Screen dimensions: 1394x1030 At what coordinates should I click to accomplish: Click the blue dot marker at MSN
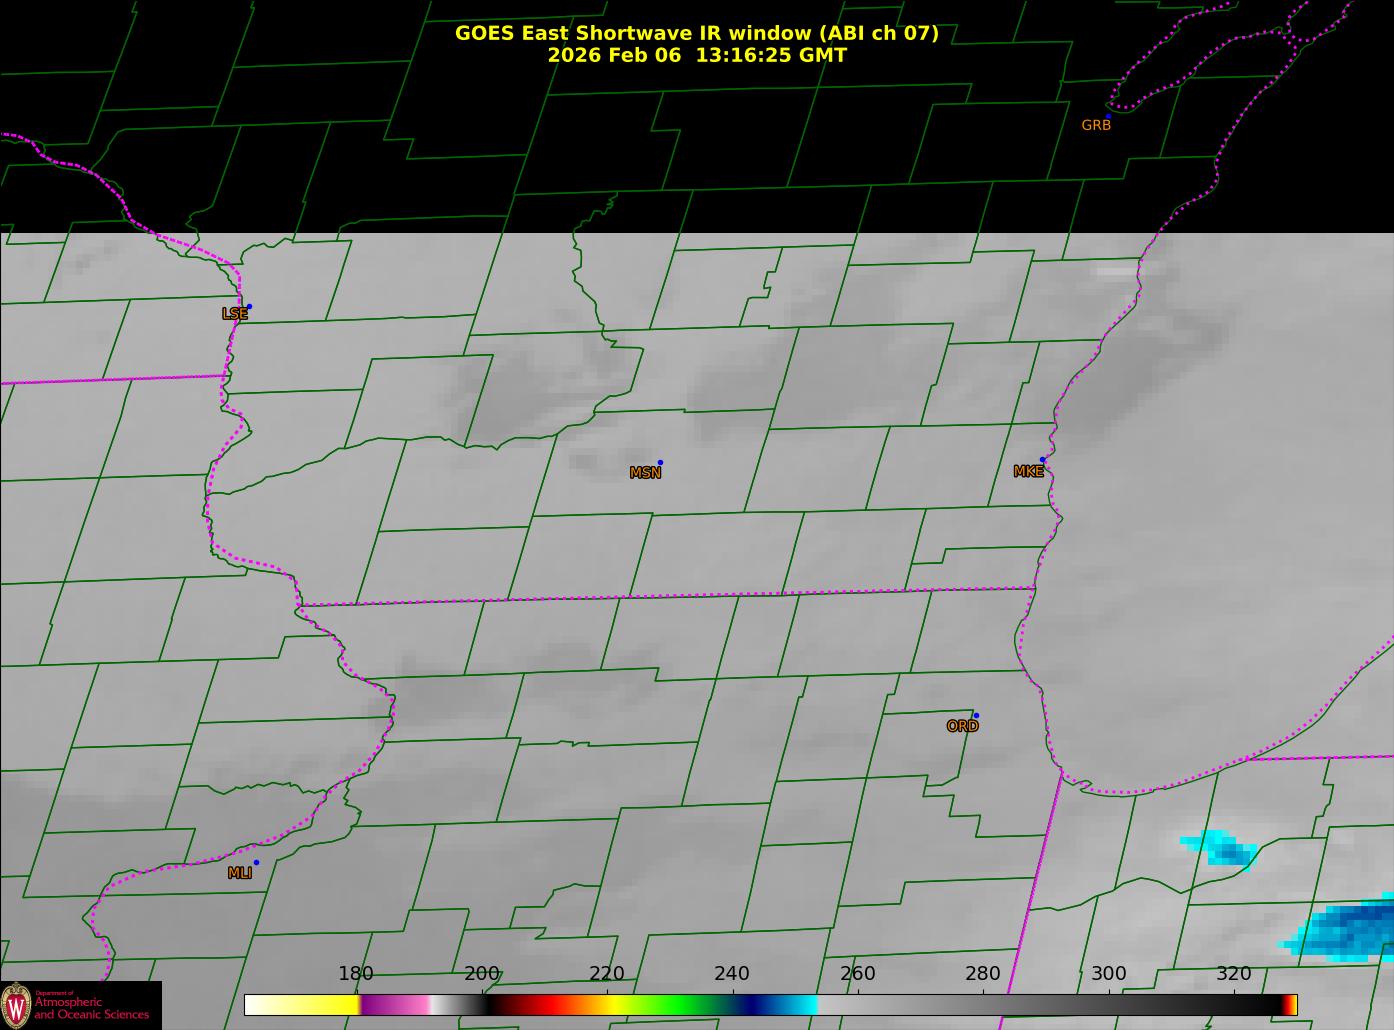660,463
